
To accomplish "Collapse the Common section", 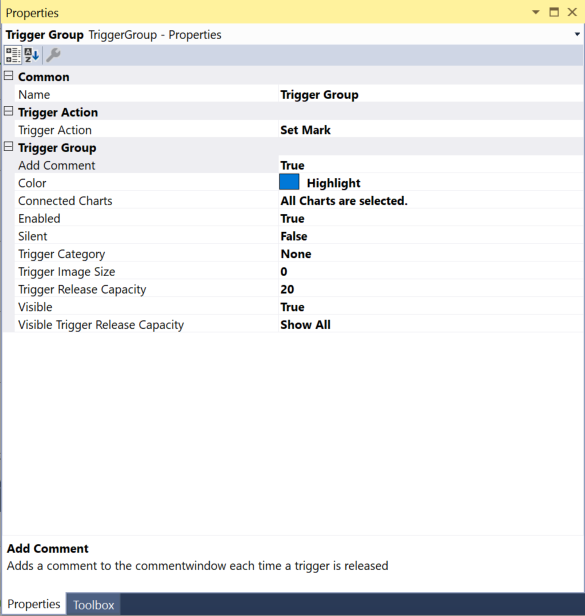I will [x=9, y=76].
